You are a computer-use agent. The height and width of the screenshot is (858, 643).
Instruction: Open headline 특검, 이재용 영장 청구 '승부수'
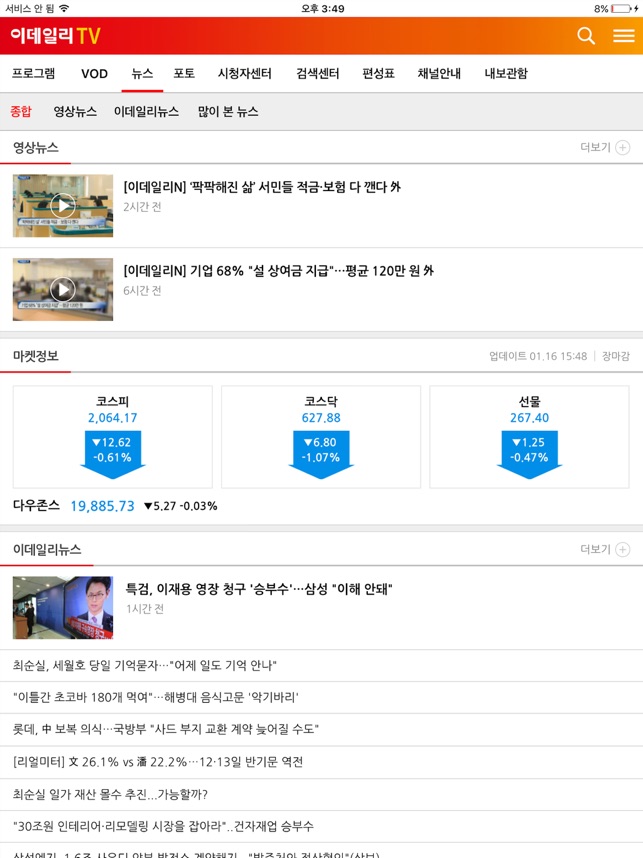(x=259, y=589)
